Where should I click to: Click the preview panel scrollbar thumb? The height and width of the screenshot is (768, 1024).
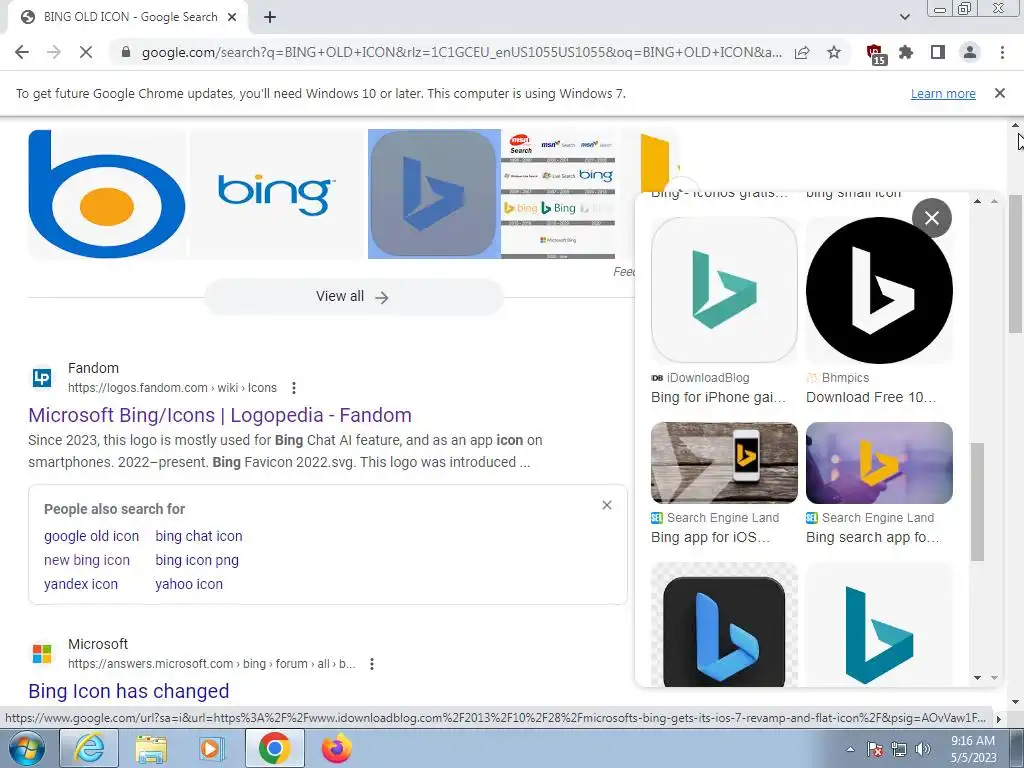pyautogui.click(x=977, y=502)
